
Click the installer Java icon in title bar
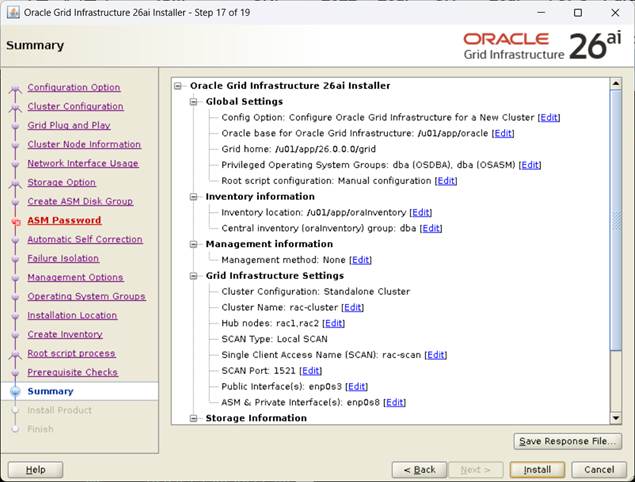tap(13, 13)
